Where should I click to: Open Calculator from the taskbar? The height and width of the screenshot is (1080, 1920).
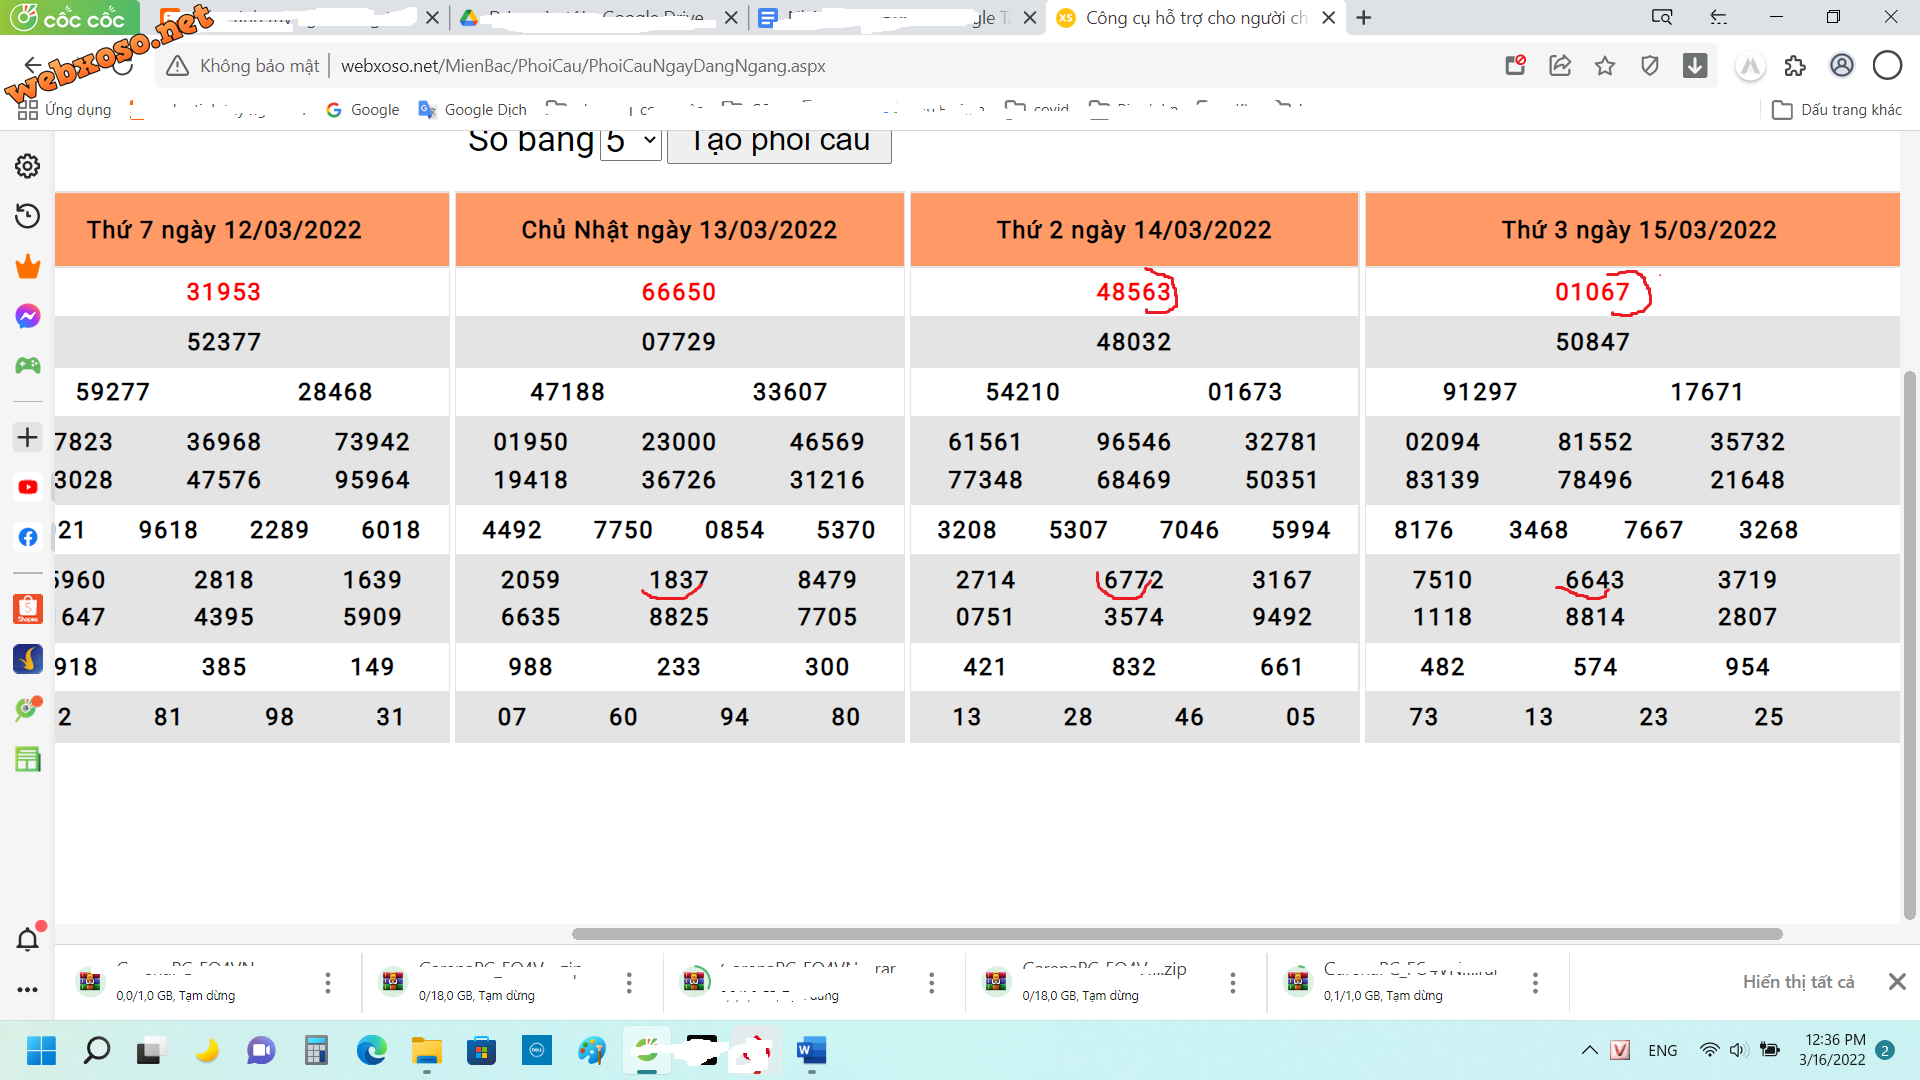tap(316, 1051)
